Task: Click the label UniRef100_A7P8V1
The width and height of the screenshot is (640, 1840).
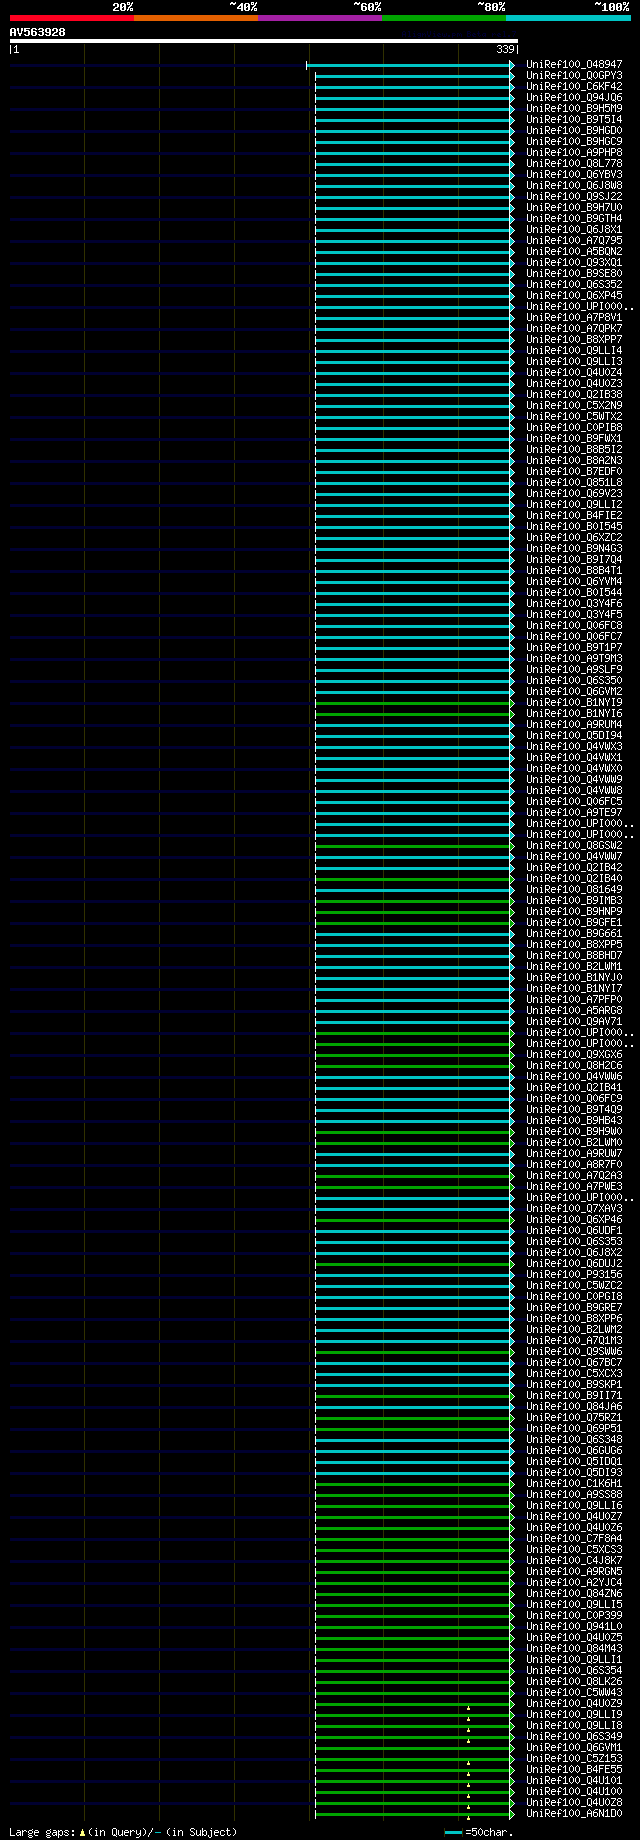Action: click(x=574, y=317)
